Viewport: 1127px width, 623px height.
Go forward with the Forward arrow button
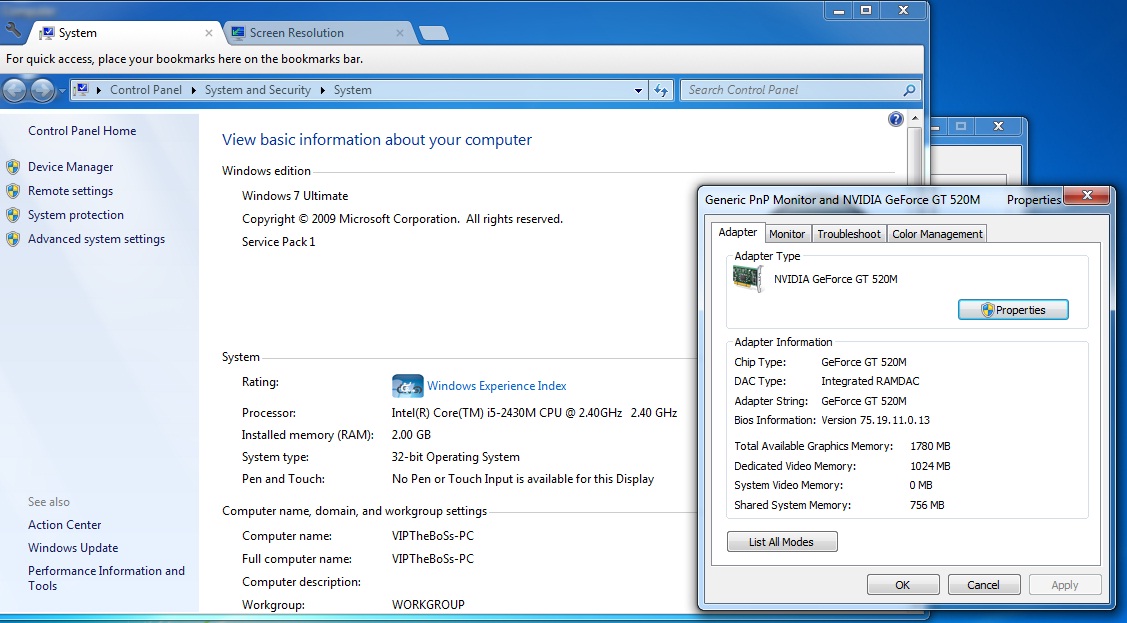point(42,91)
